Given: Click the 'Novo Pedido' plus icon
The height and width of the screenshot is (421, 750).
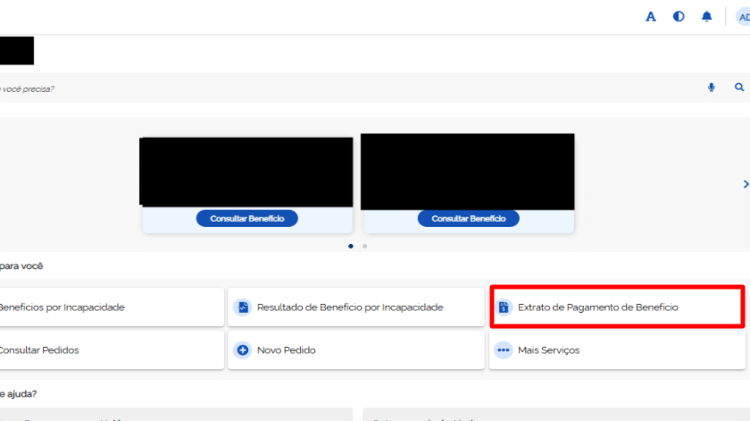Looking at the screenshot, I should (242, 350).
